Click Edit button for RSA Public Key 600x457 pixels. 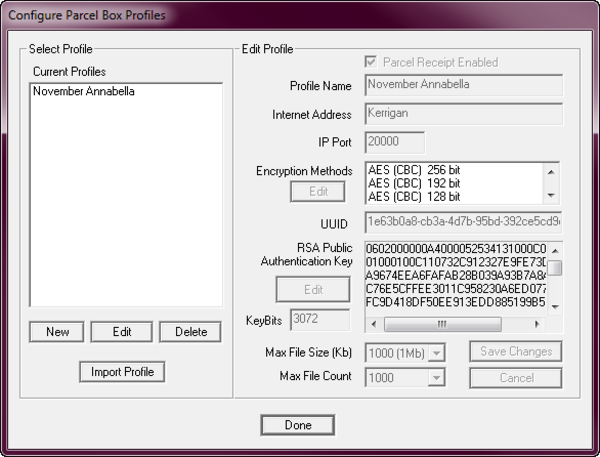tap(313, 289)
